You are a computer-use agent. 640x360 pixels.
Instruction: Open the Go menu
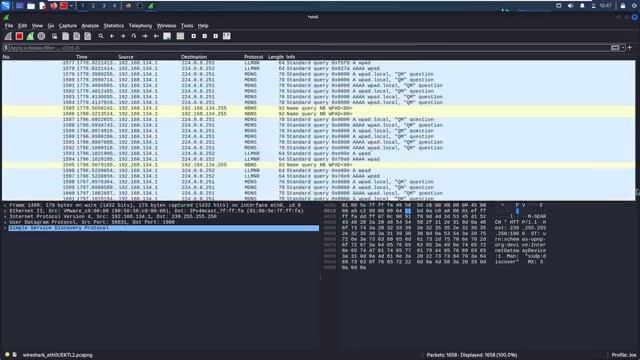(51, 26)
